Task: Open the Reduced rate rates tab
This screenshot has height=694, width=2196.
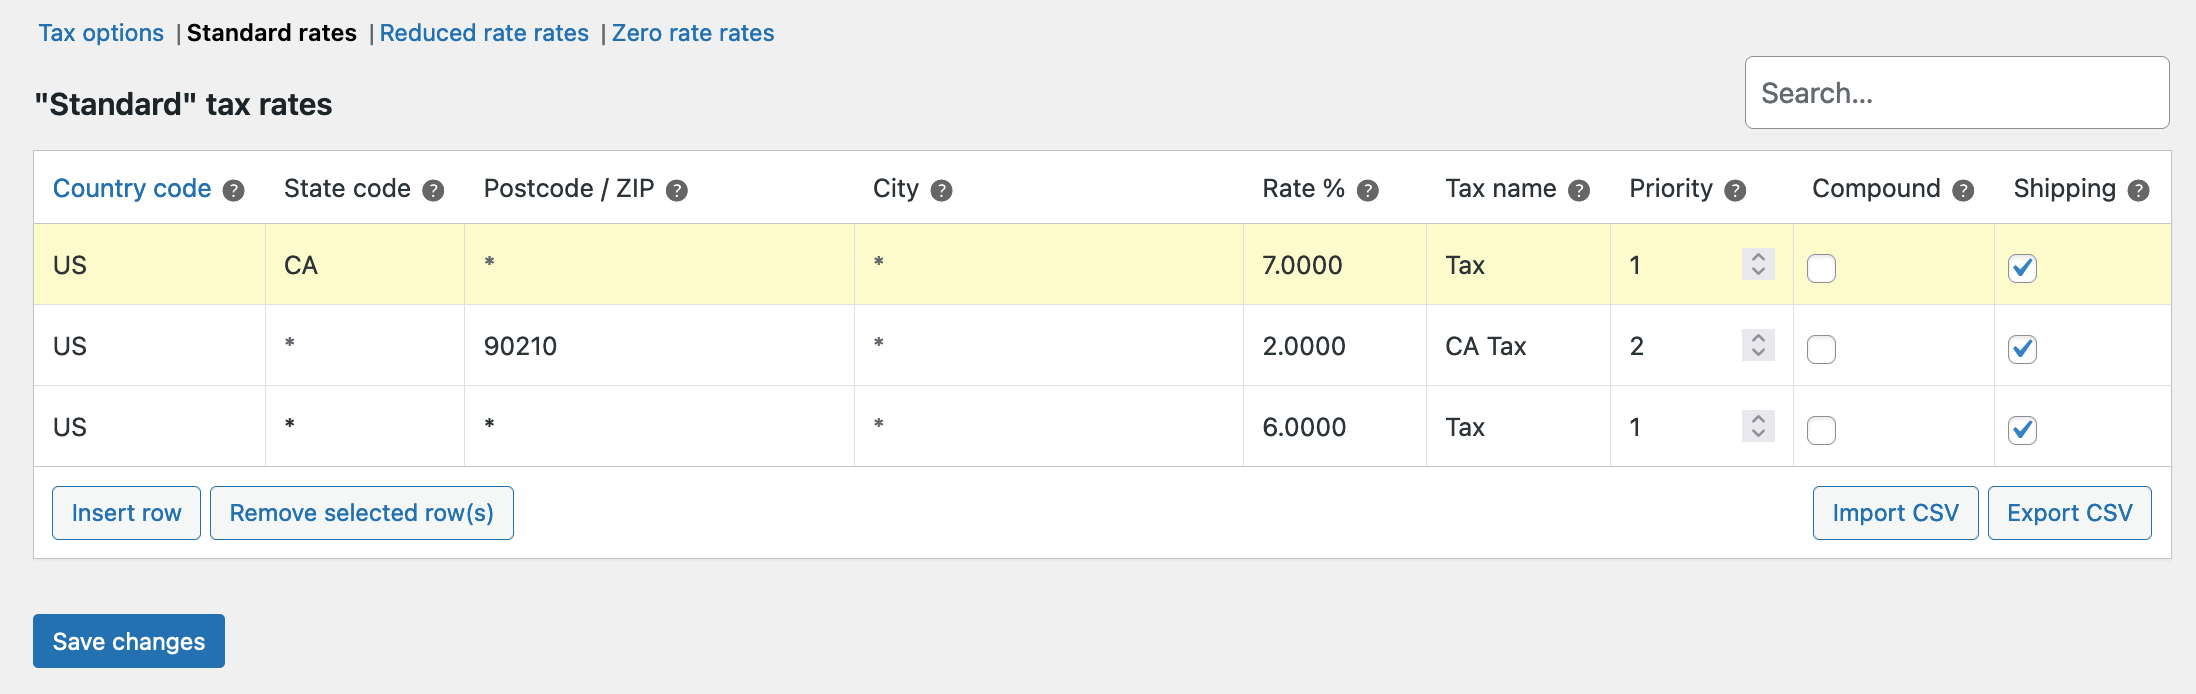Action: tap(484, 33)
